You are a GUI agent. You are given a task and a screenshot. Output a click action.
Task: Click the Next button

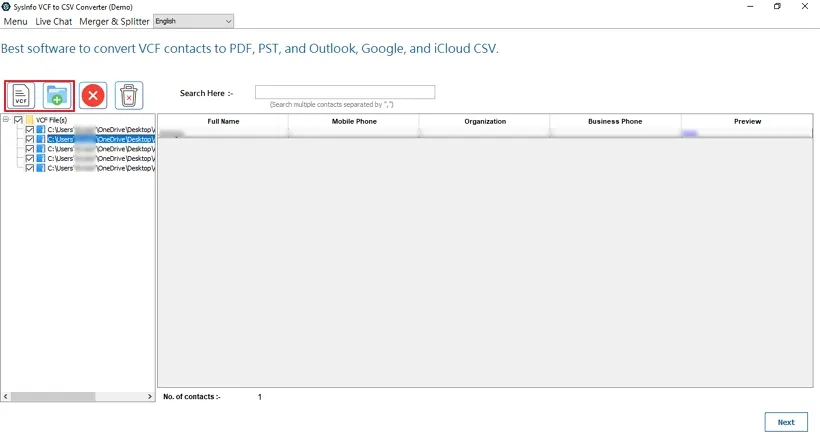[786, 422]
